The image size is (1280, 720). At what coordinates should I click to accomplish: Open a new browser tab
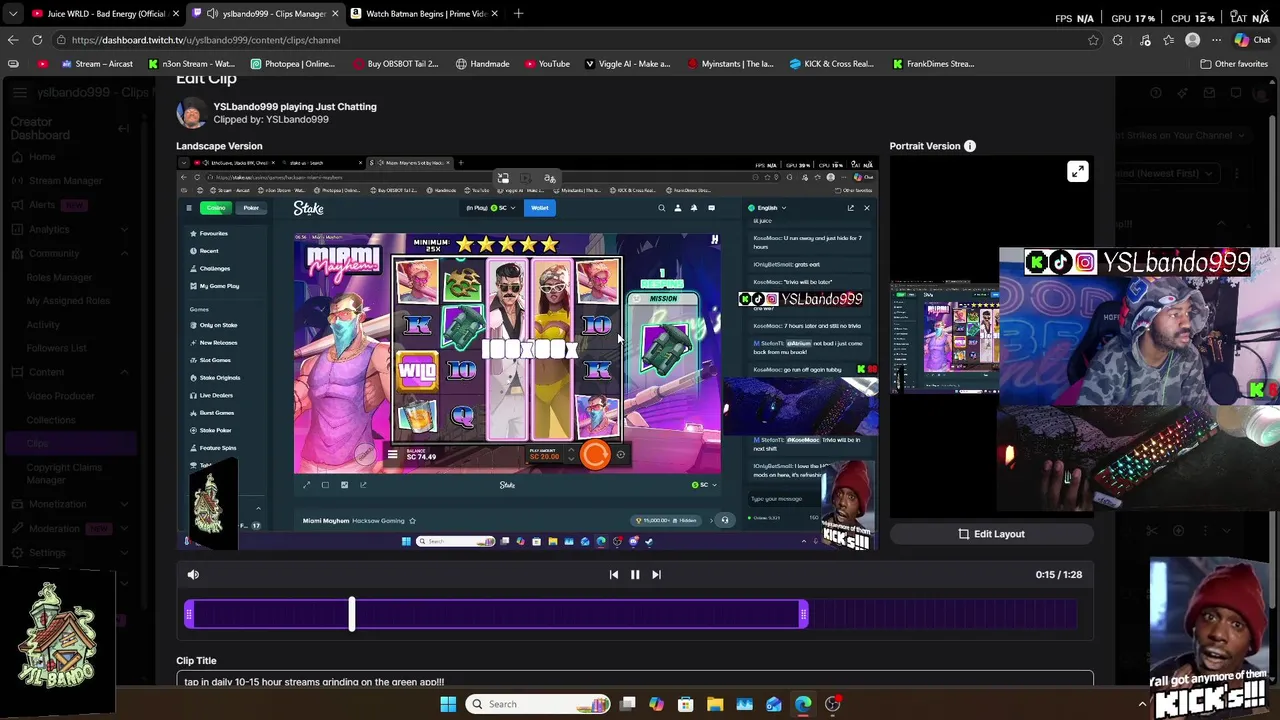[518, 14]
